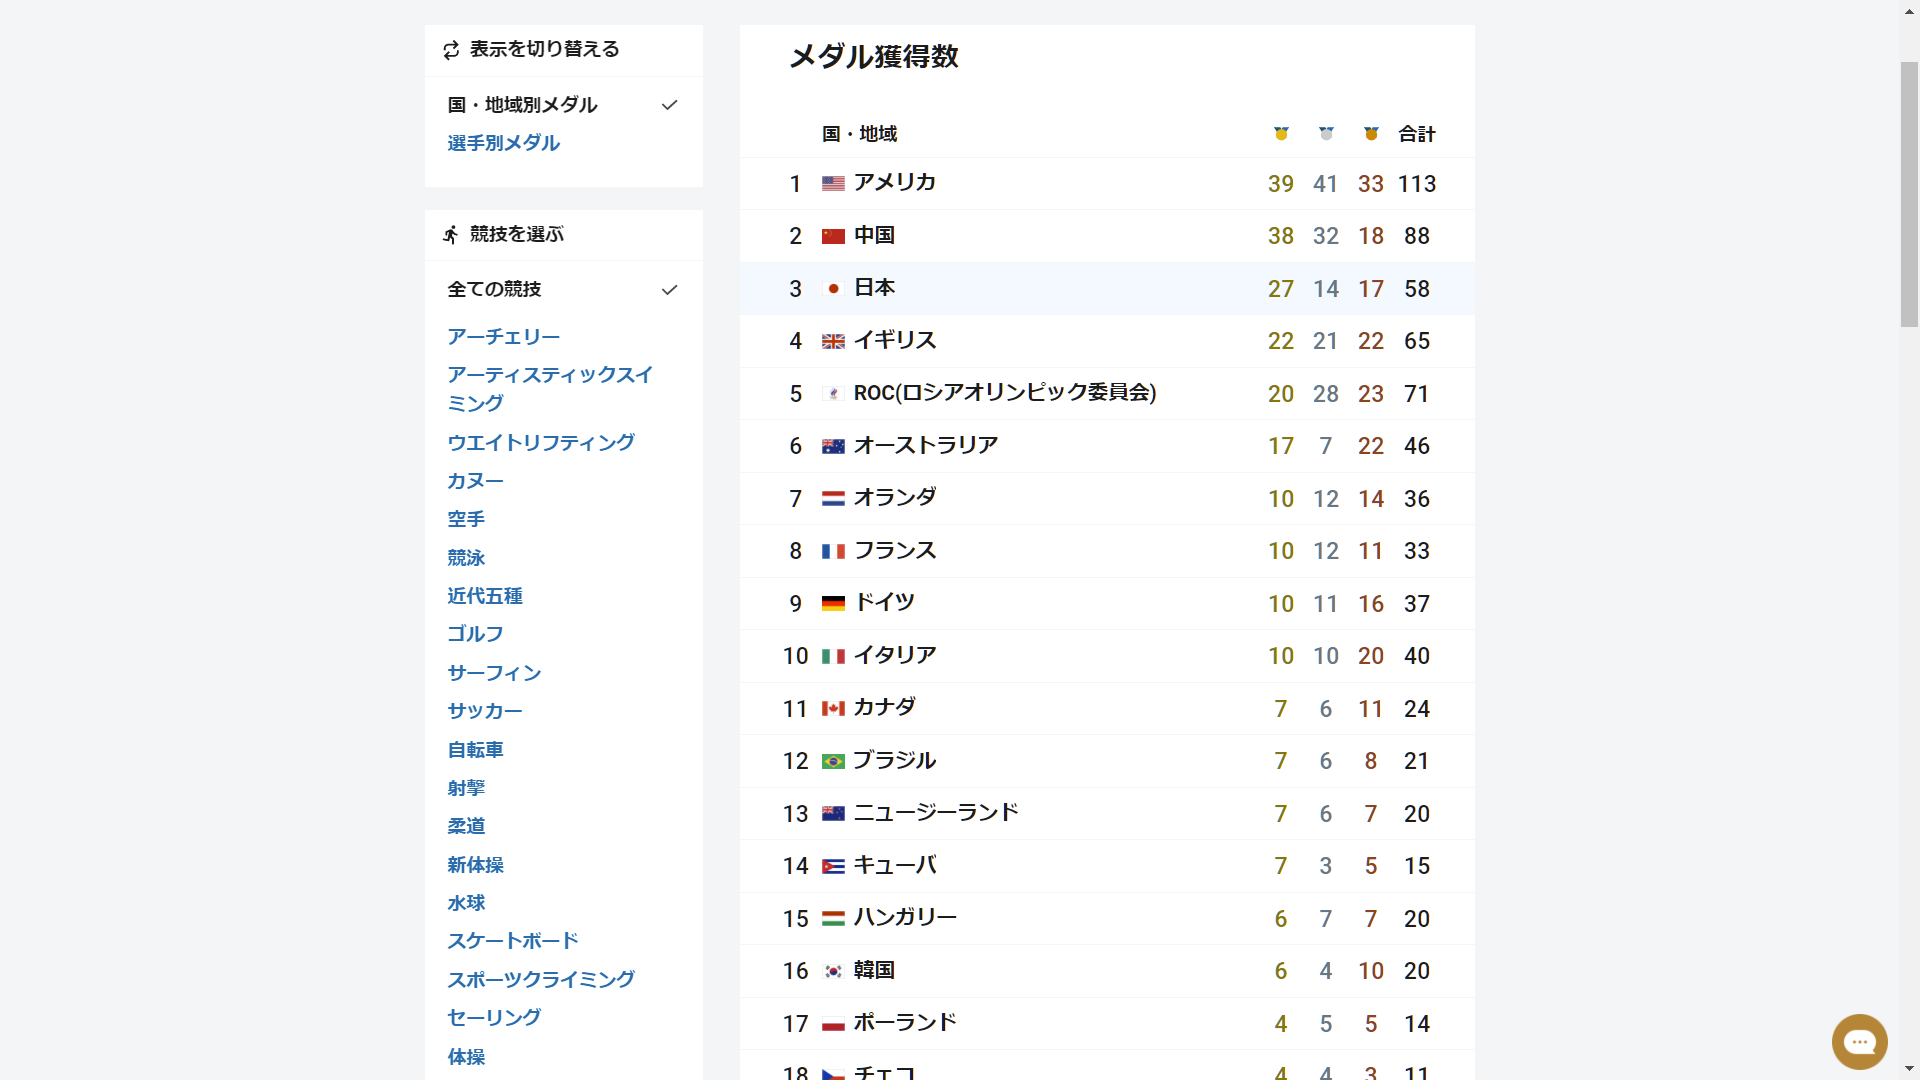Image resolution: width=1920 pixels, height=1080 pixels.
Task: Switch to 選手別メダル view
Action: tap(503, 143)
